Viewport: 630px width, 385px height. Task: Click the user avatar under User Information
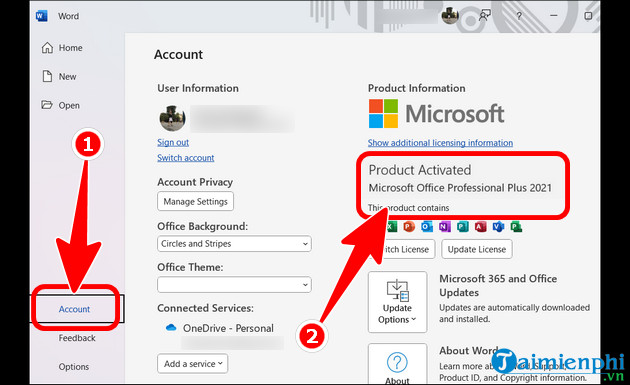click(172, 118)
